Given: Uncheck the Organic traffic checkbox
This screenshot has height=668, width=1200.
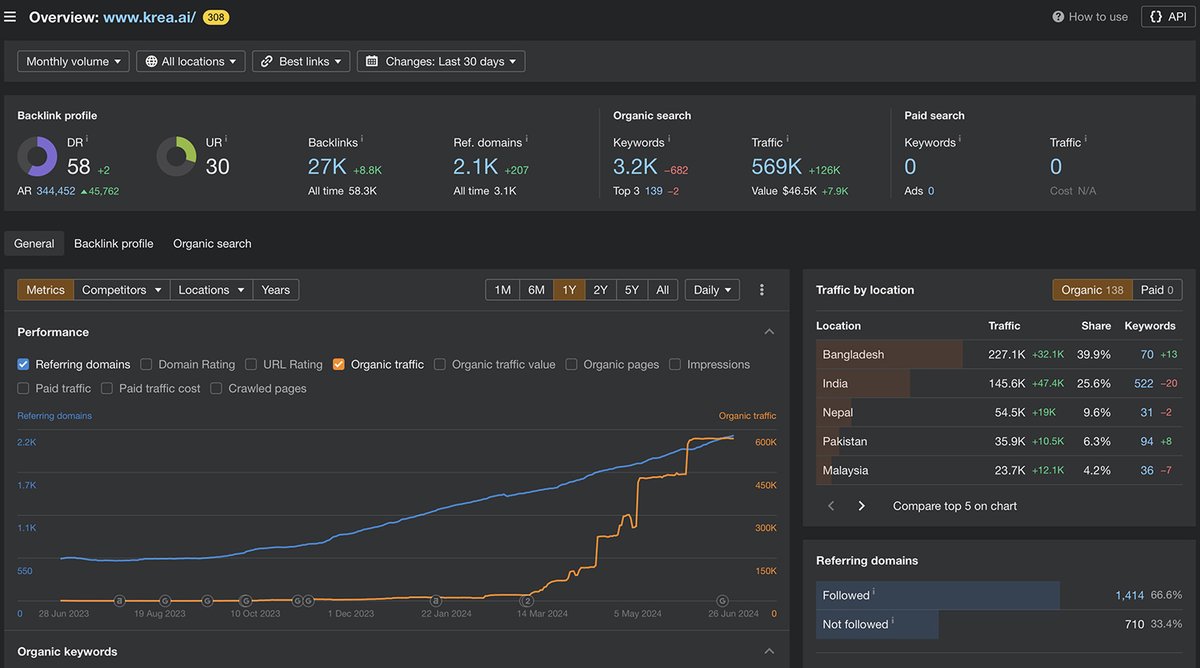Looking at the screenshot, I should coord(339,365).
